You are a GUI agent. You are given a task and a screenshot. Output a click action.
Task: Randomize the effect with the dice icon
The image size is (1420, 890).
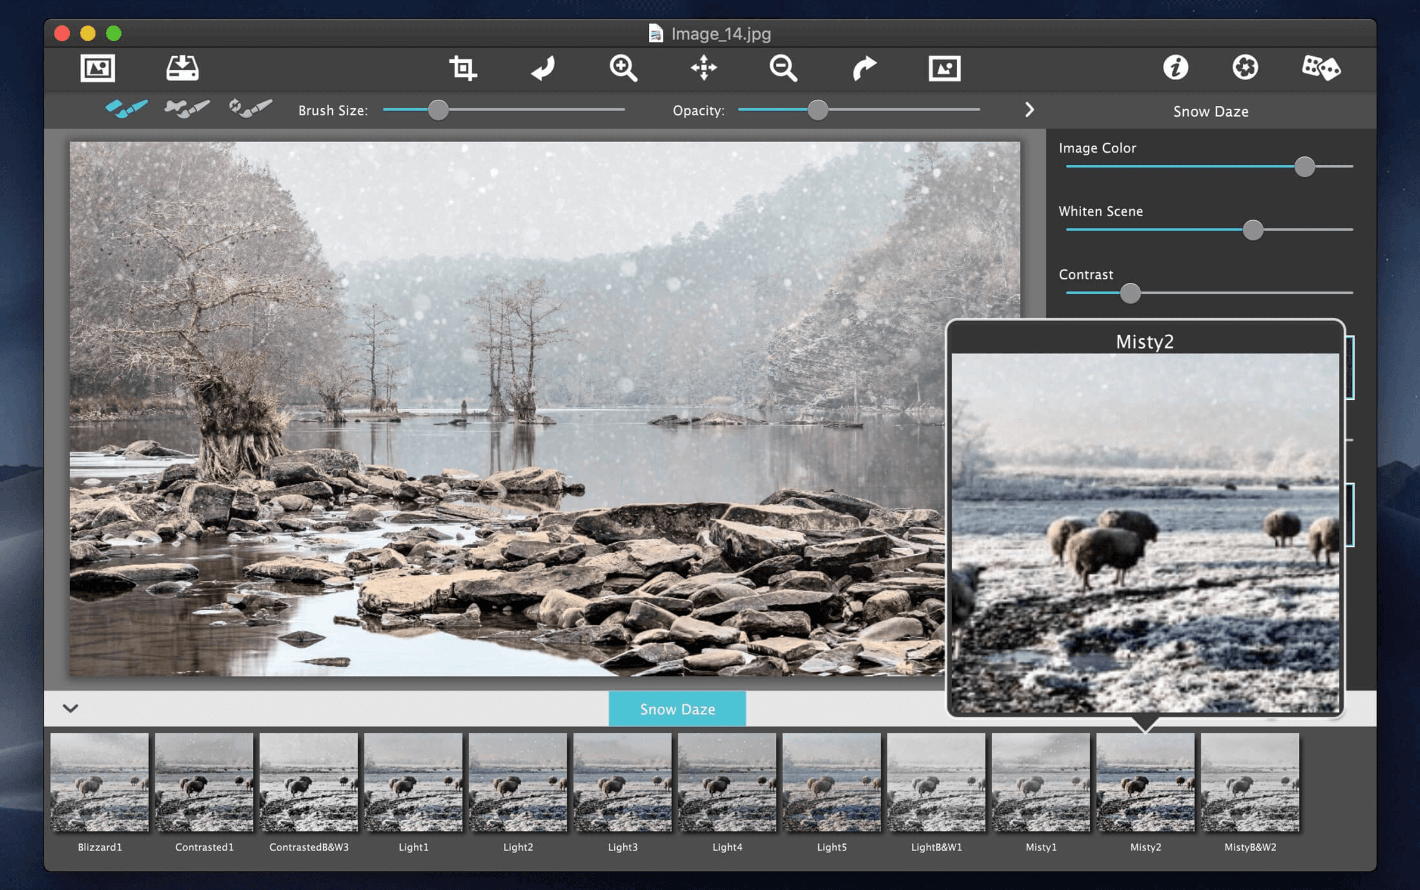pyautogui.click(x=1321, y=67)
